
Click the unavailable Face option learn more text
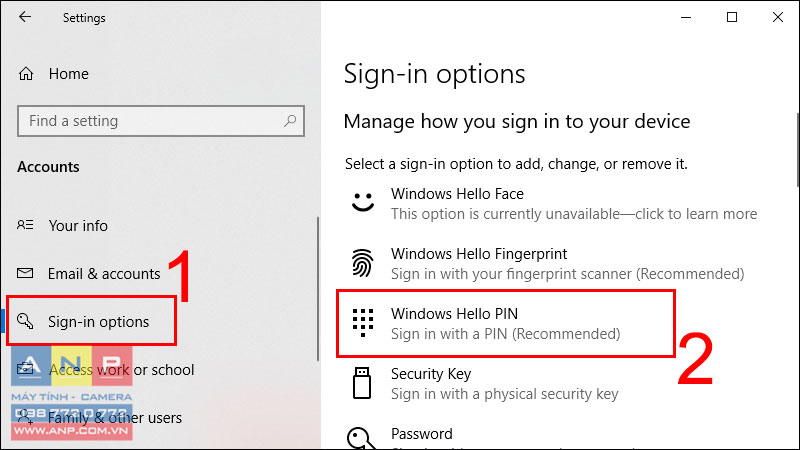pos(574,214)
